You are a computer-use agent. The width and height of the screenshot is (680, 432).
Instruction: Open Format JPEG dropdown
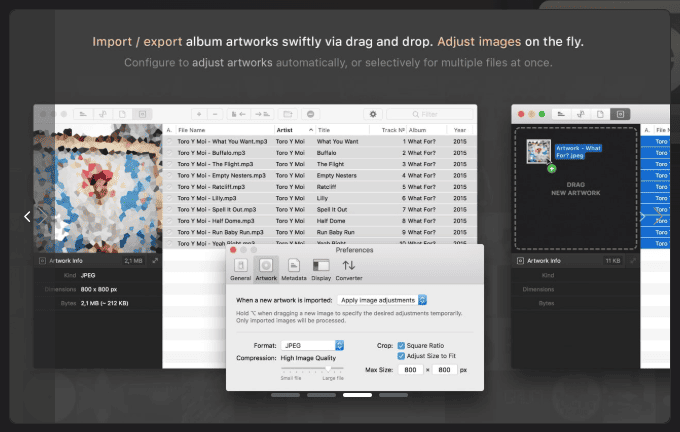[x=313, y=345]
